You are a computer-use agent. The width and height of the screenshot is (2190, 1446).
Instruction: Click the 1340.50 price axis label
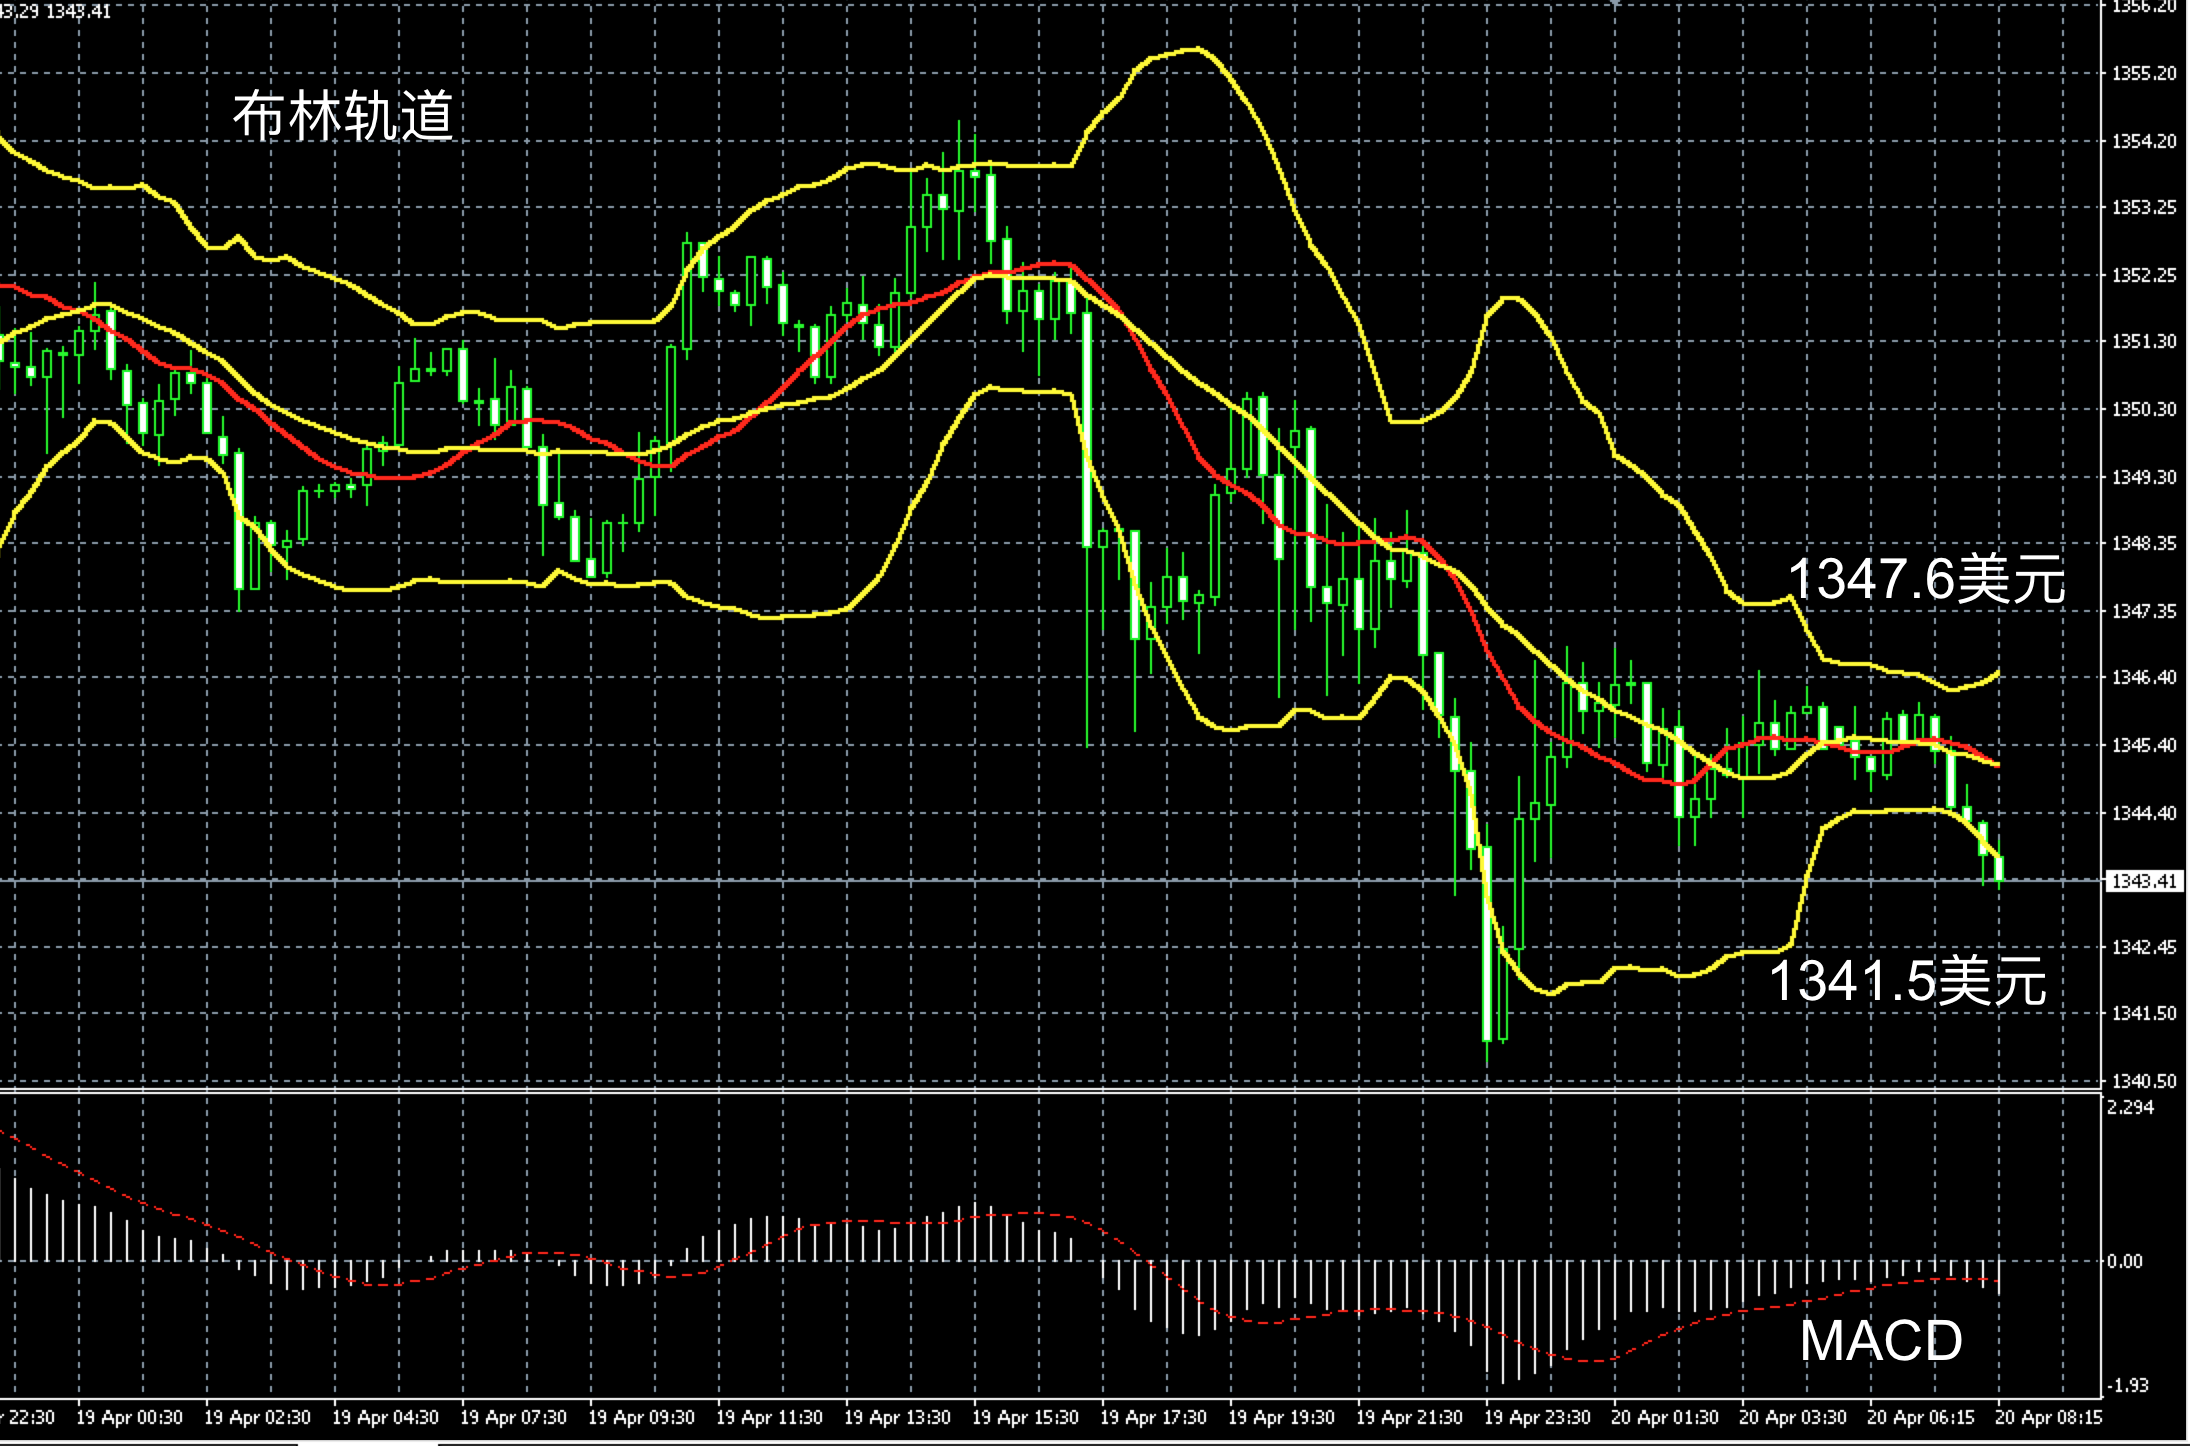[x=2143, y=1081]
